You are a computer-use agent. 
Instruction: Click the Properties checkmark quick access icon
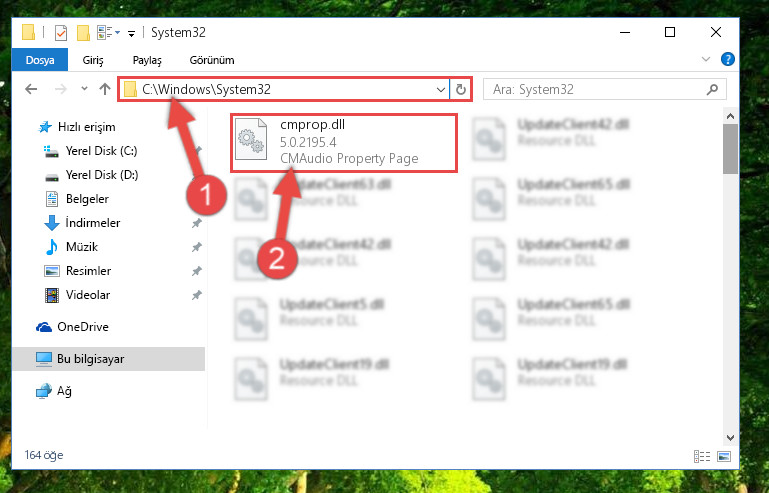pyautogui.click(x=61, y=33)
